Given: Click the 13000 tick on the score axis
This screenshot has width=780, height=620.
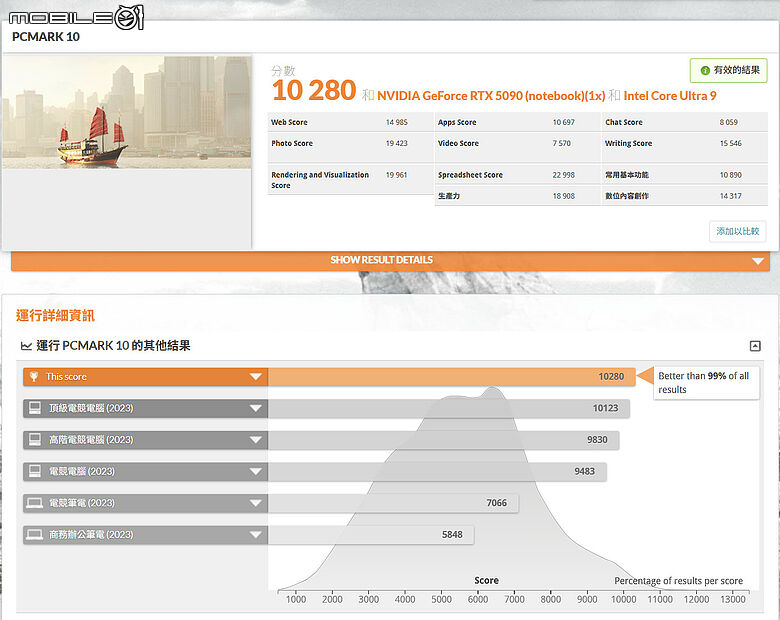Looking at the screenshot, I should 733,600.
